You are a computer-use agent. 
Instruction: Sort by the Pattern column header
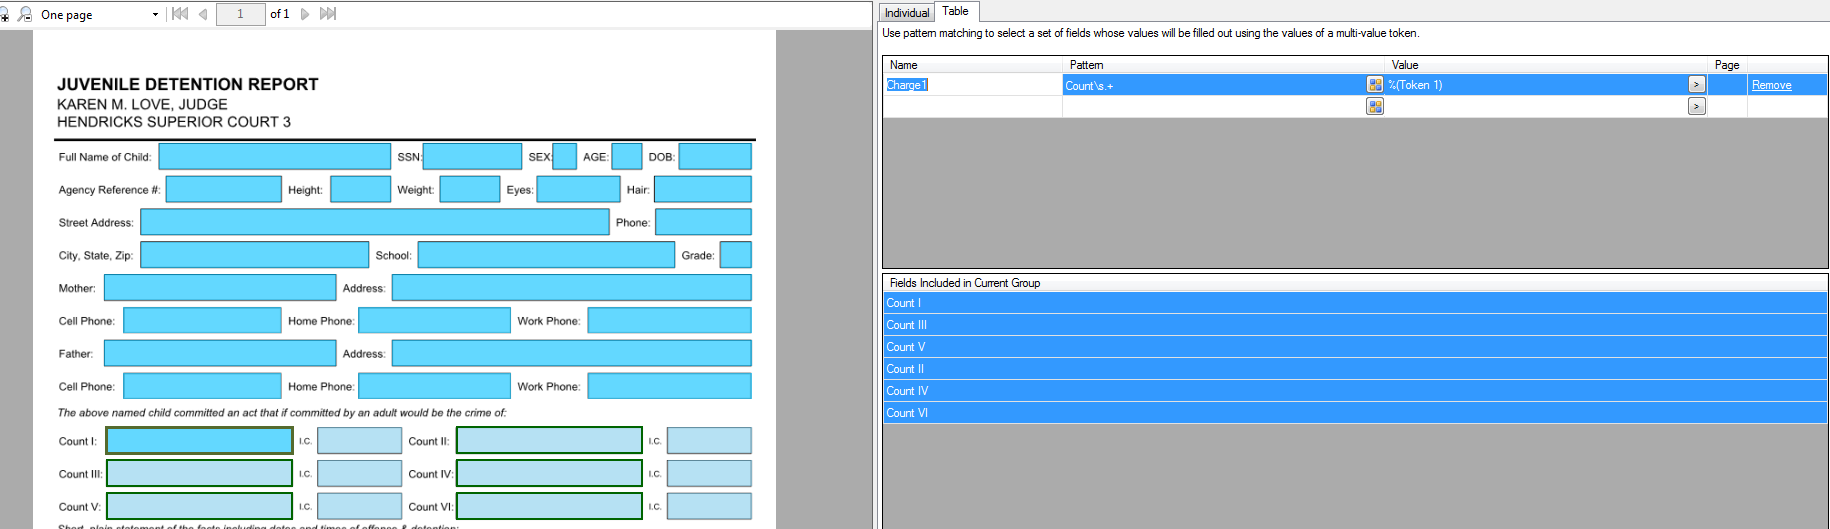(1087, 65)
